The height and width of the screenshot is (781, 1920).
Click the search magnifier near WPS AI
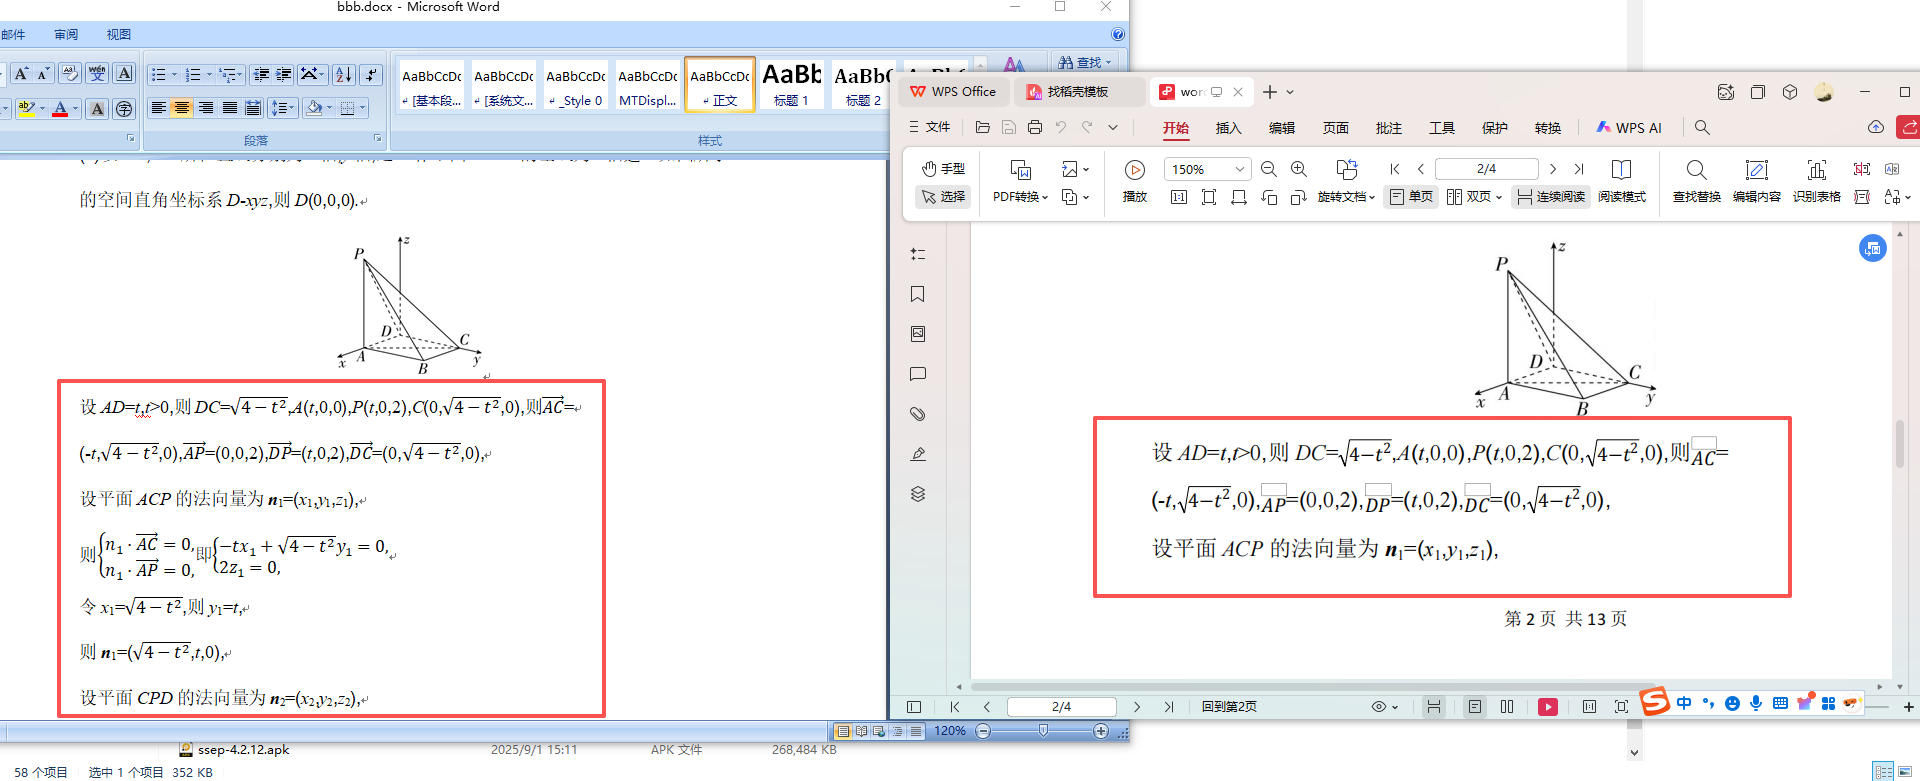[x=1702, y=127]
